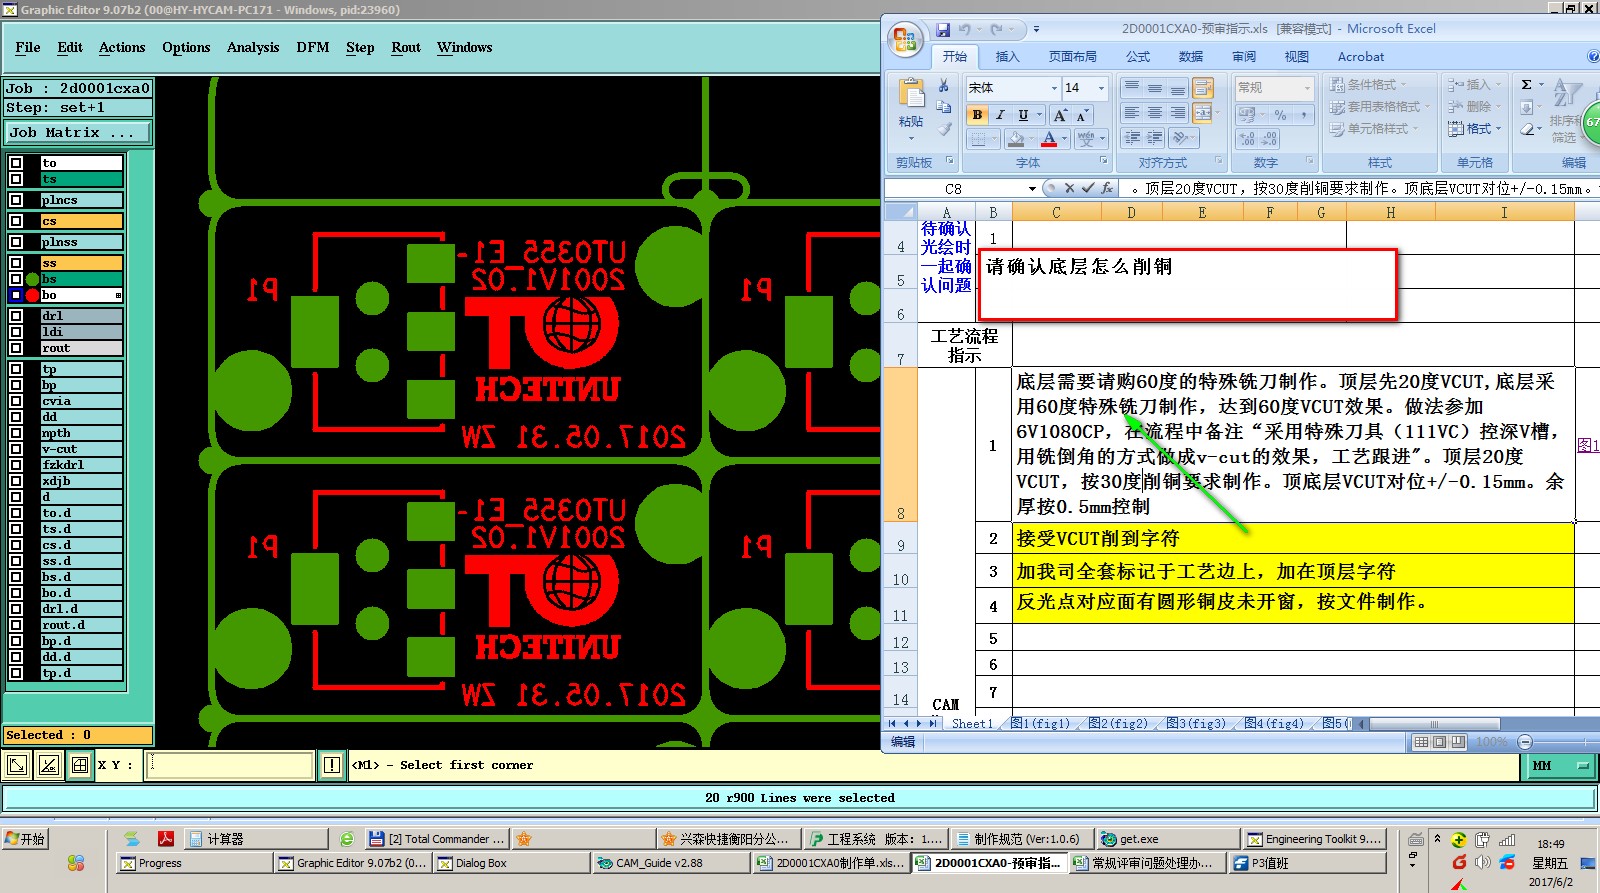
Task: Open the font size dropdown showing 14
Action: (1102, 88)
